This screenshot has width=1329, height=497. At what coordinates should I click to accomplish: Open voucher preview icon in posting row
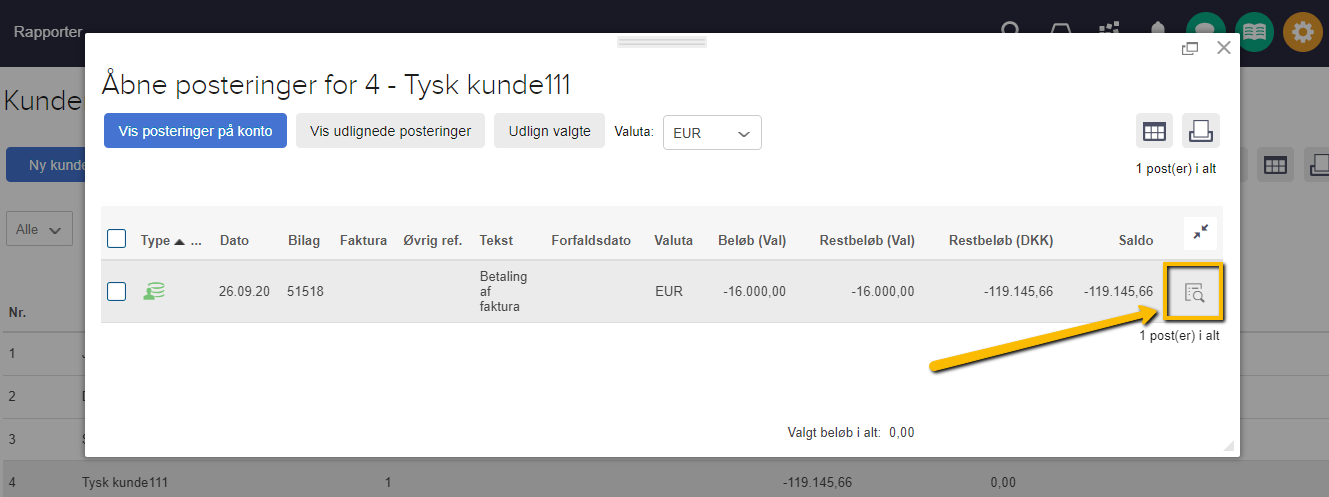pyautogui.click(x=1195, y=292)
